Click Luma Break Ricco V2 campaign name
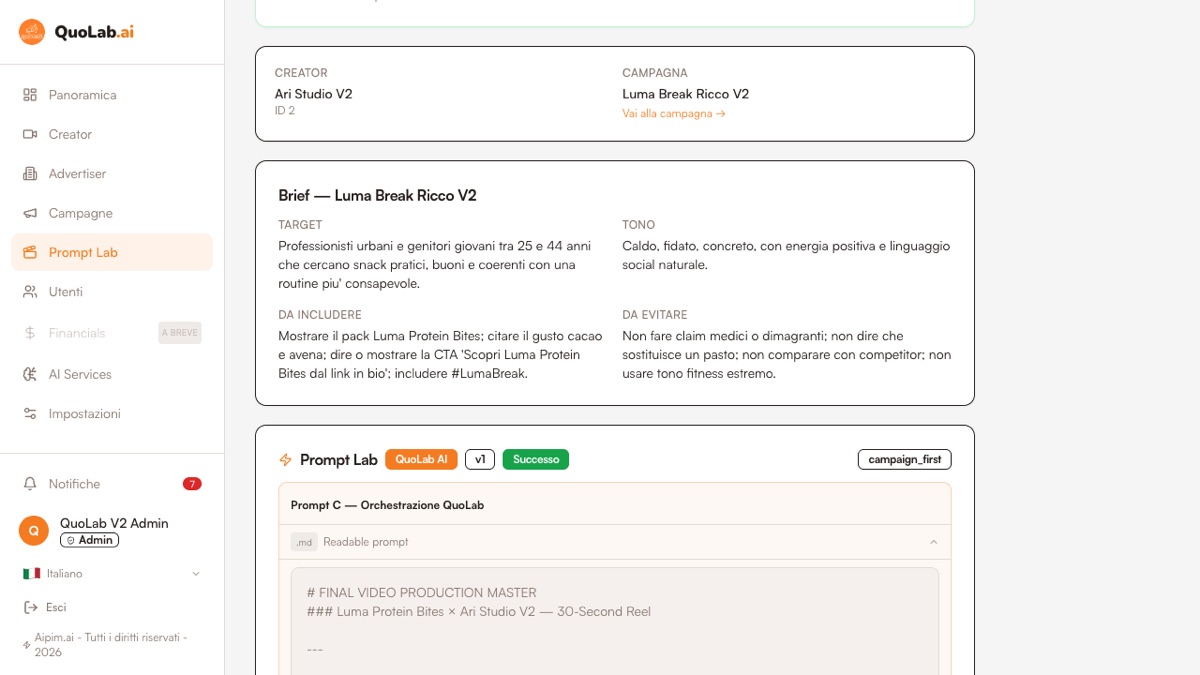1200x675 pixels. 686,94
